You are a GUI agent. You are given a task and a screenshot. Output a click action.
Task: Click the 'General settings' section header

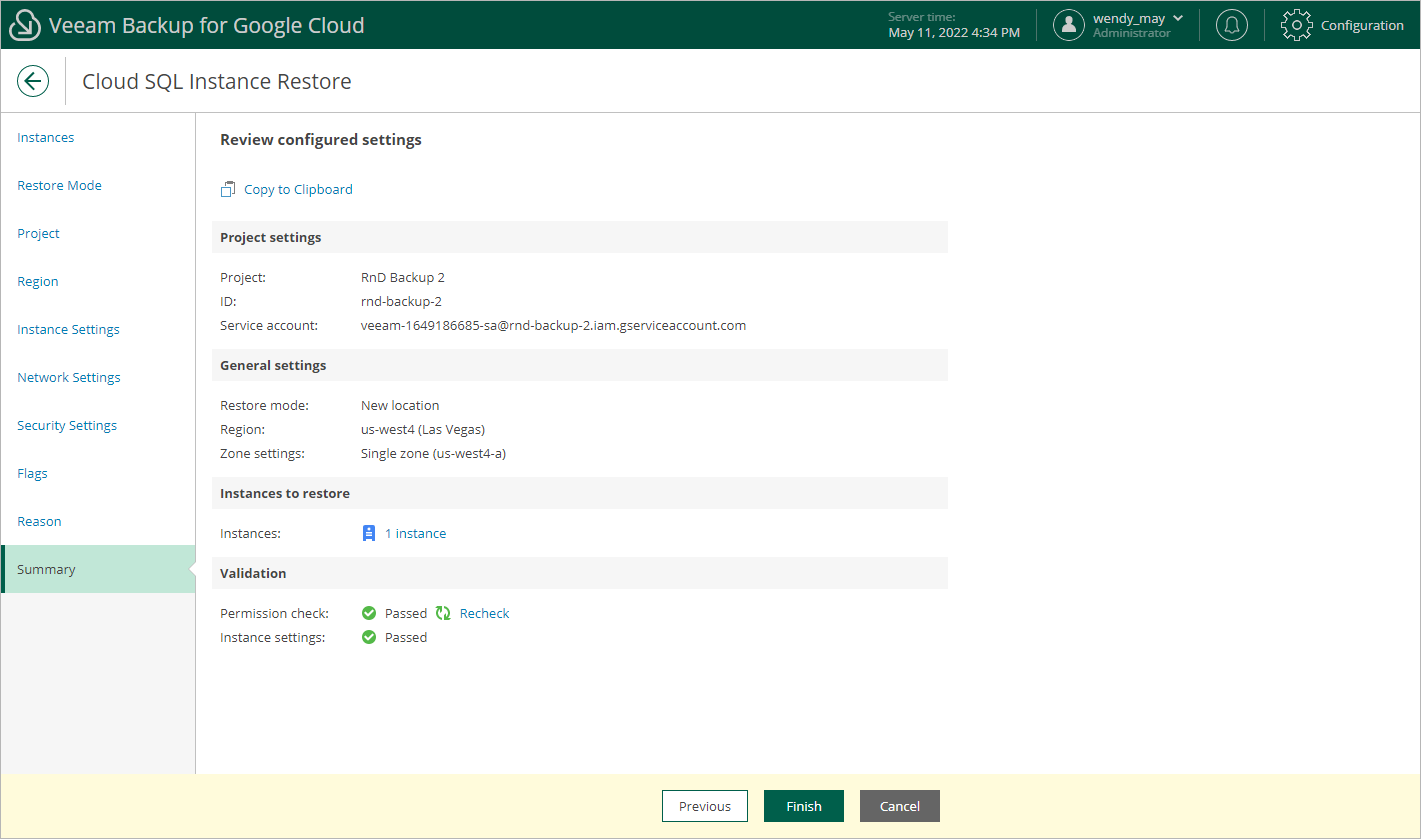point(580,365)
